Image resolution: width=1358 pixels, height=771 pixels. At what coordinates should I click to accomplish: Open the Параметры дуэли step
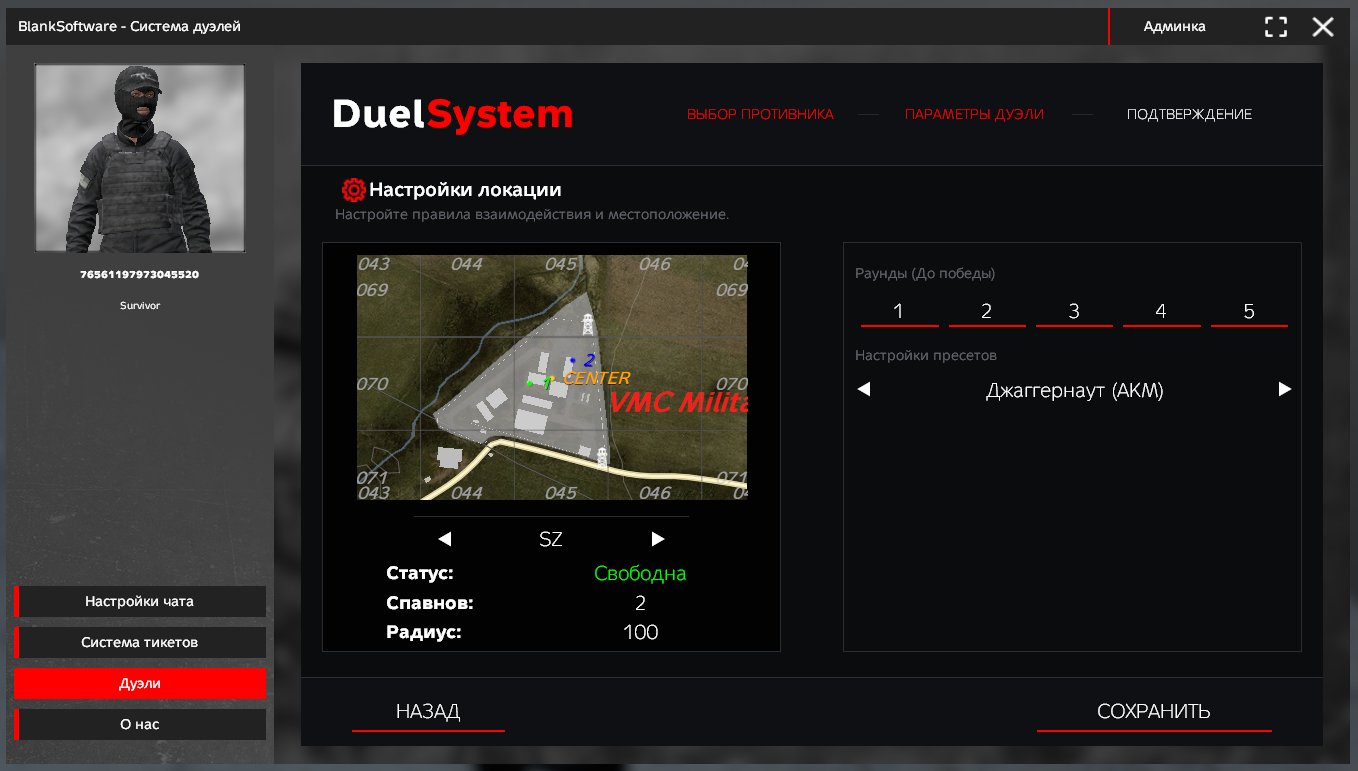coord(974,114)
